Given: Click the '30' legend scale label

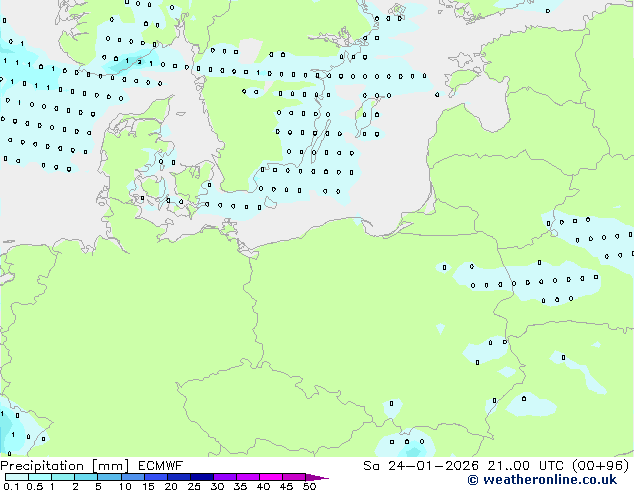Looking at the screenshot, I should (x=217, y=486).
